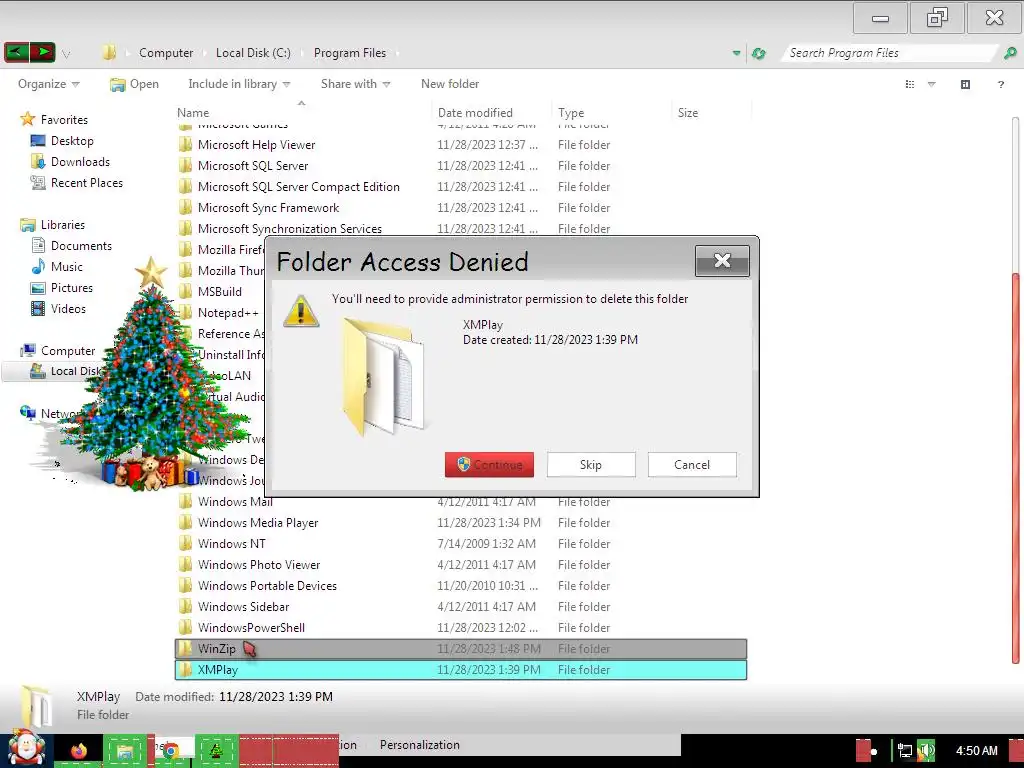Cancel the Folder Access Denied dialog

point(692,464)
